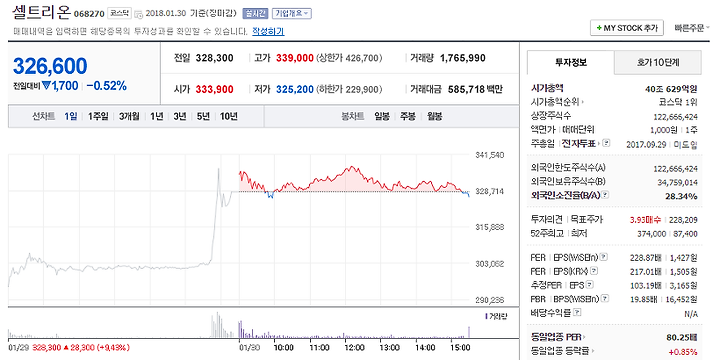
Task: Select the 1주일 line chart period
Action: point(98,117)
